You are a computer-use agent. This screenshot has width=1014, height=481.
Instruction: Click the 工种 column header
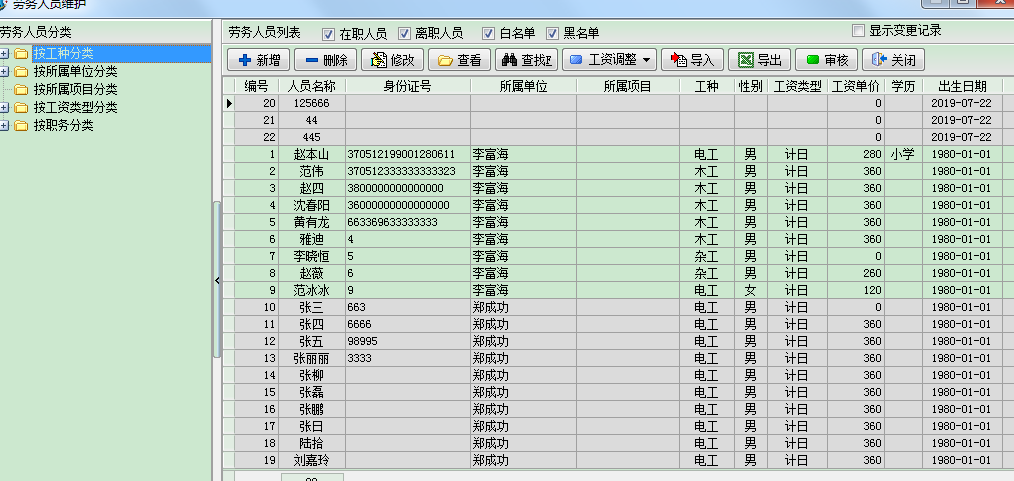click(707, 86)
